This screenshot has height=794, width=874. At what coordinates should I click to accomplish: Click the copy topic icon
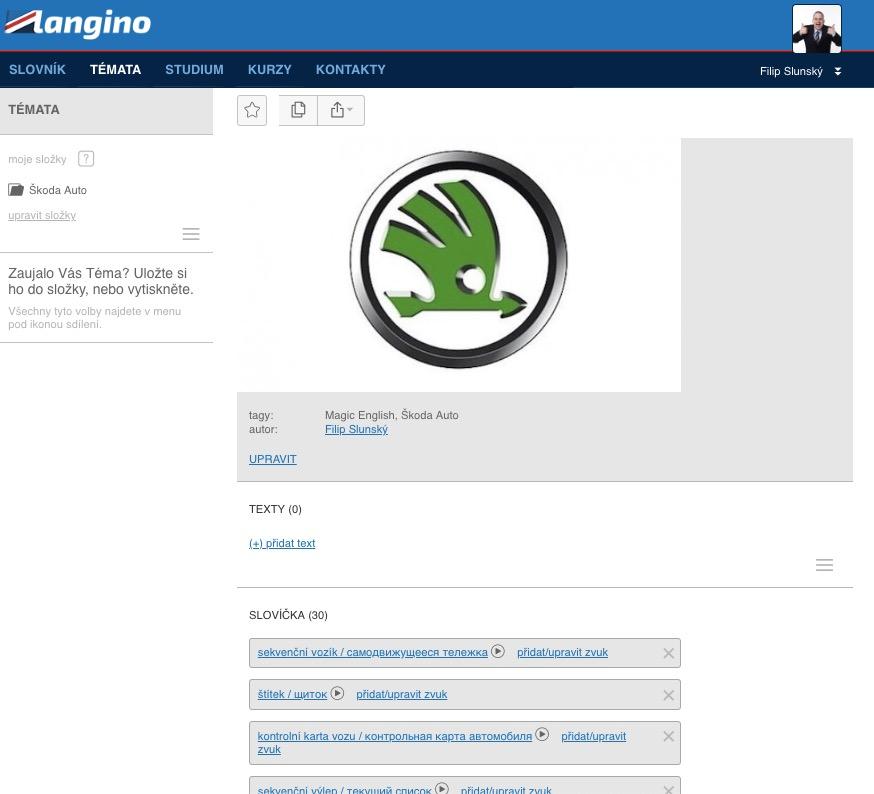298,110
